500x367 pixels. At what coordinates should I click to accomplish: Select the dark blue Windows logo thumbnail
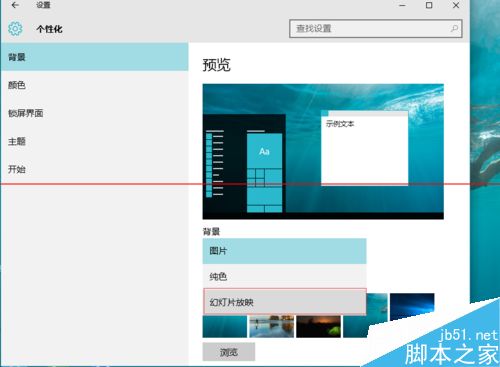[412, 307]
